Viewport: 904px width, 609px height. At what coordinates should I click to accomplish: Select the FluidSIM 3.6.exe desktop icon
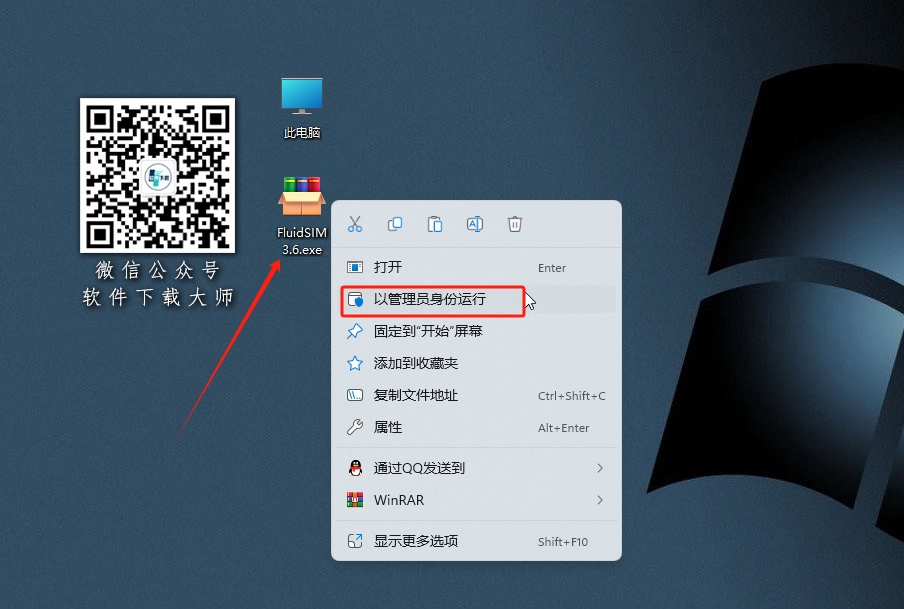pos(300,200)
